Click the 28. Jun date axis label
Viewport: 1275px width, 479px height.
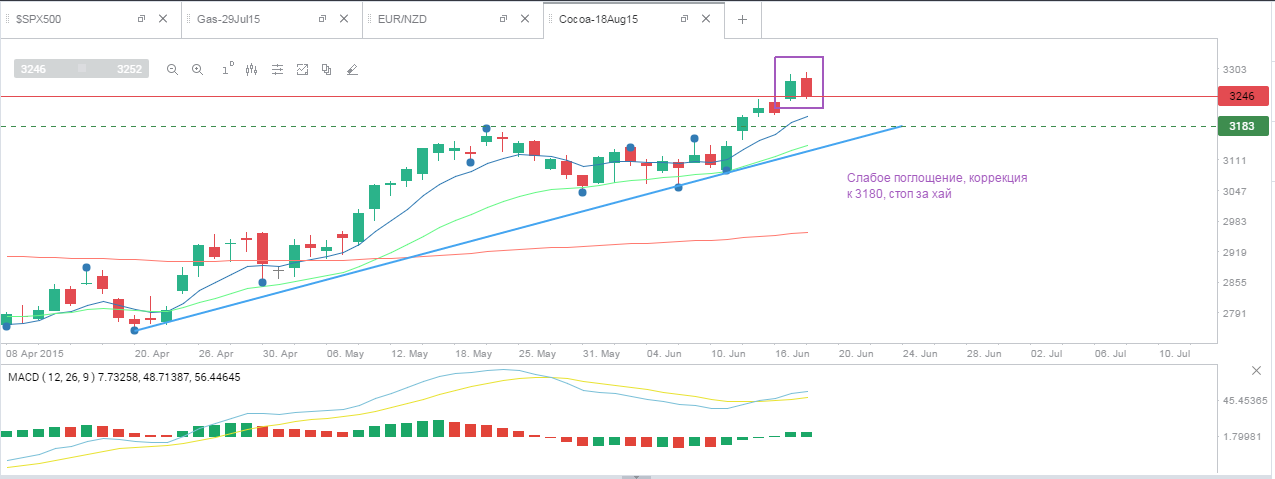pos(985,353)
